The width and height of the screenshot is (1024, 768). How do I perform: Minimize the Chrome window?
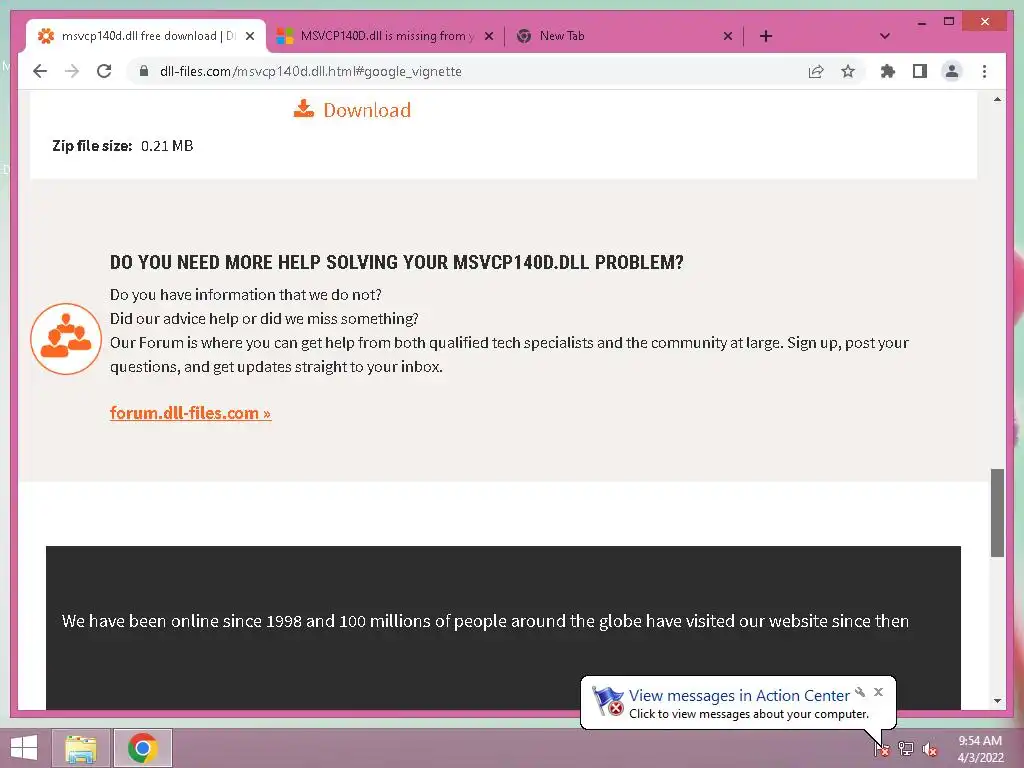click(921, 22)
